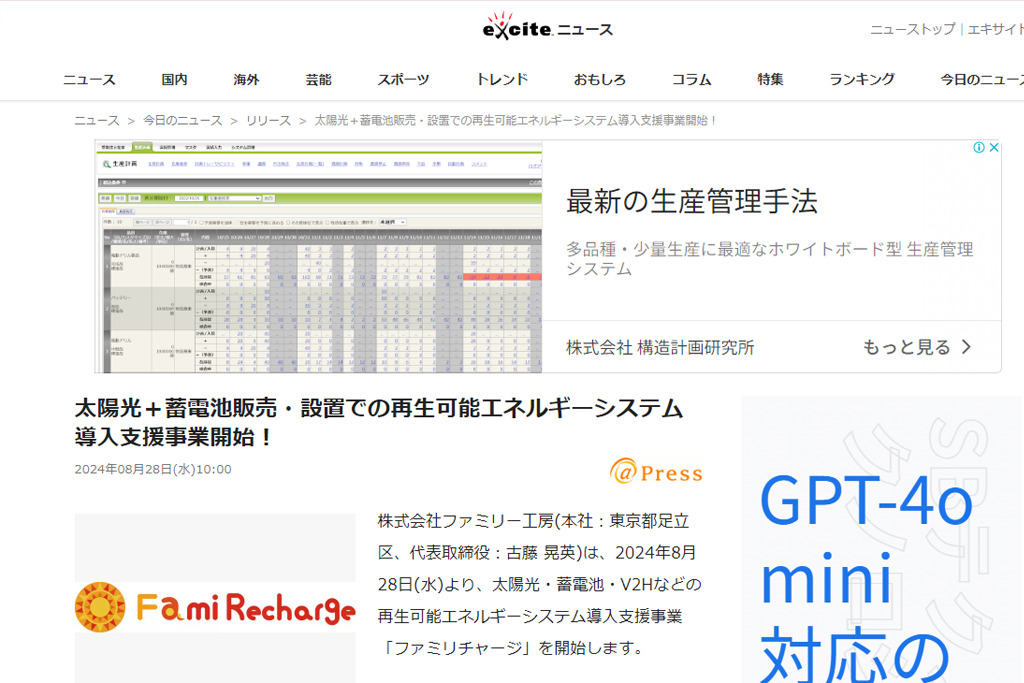
Task: Open the ad info icon
Action: pos(979,148)
